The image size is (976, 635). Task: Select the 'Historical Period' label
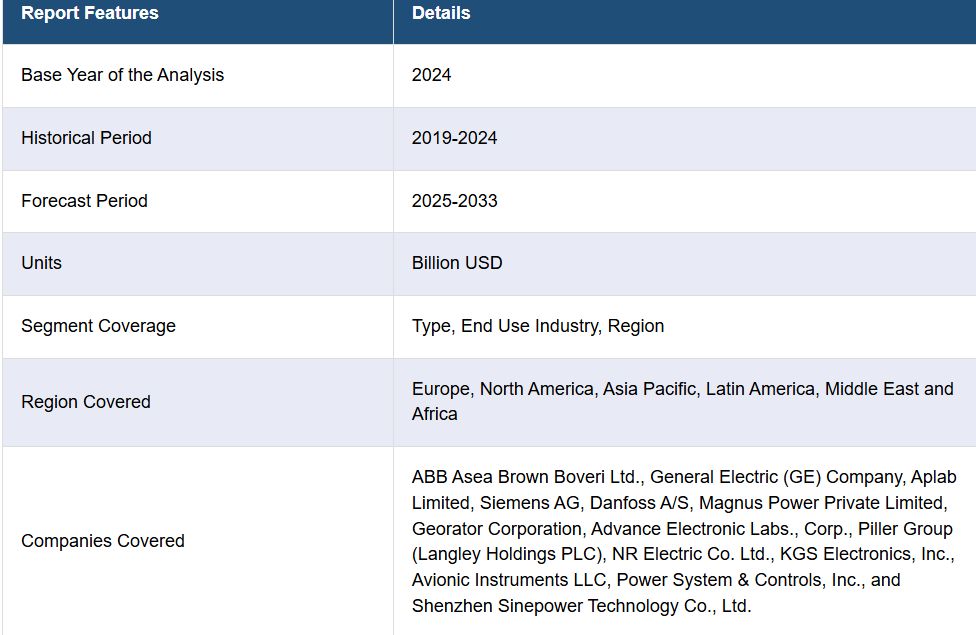point(87,138)
